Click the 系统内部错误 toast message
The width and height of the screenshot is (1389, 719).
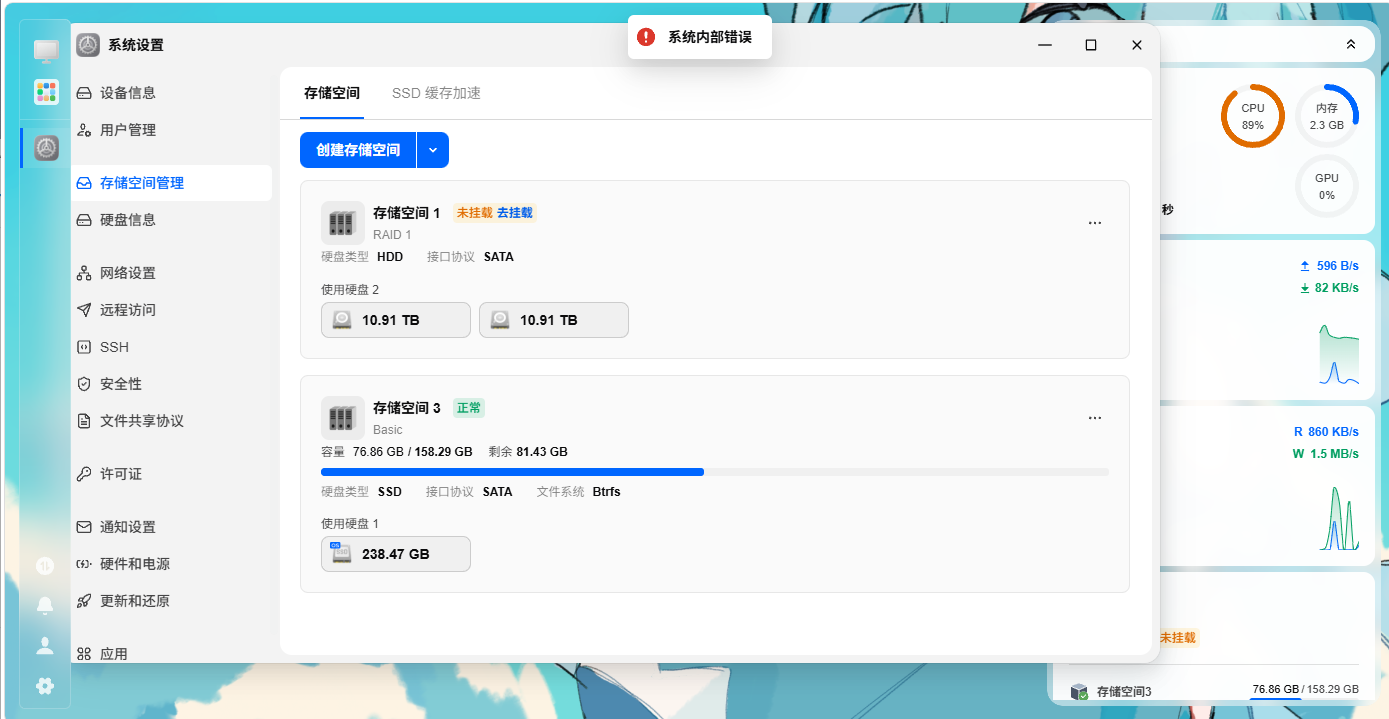coord(710,37)
